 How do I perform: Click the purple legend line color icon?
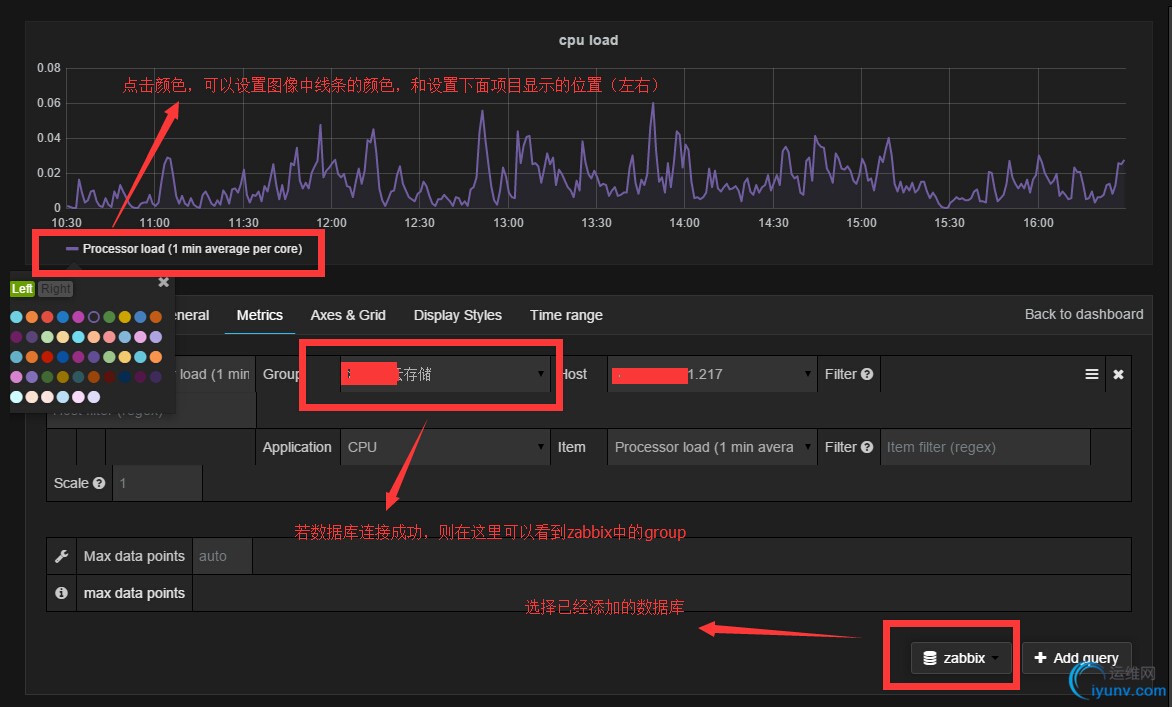coord(73,249)
